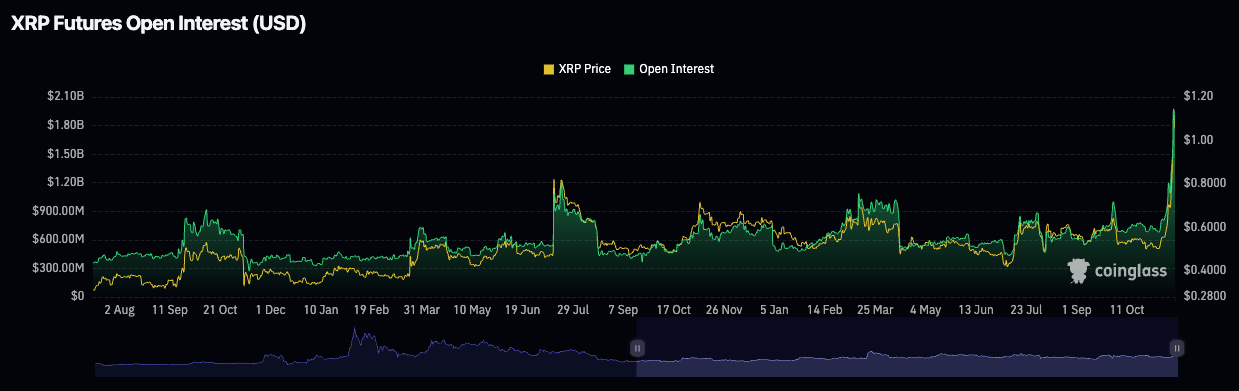Click the $0 axis label

[x=78, y=296]
